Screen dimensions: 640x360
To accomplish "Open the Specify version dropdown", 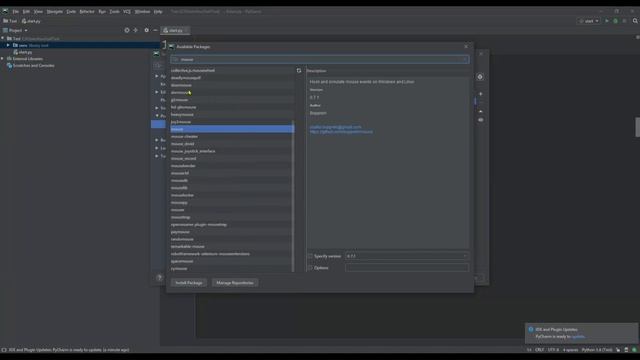I will pos(407,256).
